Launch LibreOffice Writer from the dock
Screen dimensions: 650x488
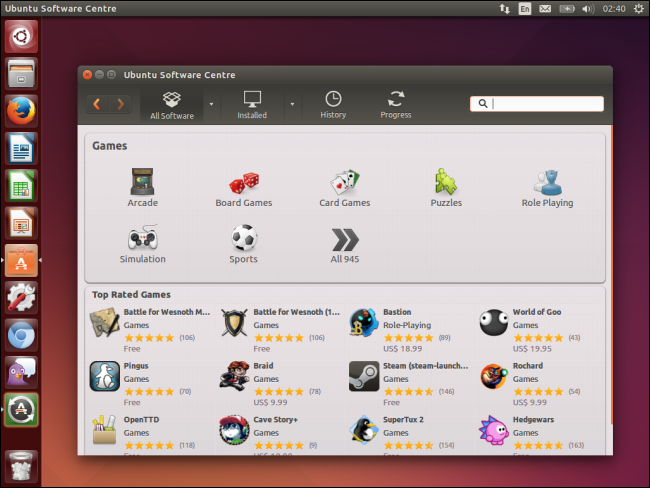[21, 148]
